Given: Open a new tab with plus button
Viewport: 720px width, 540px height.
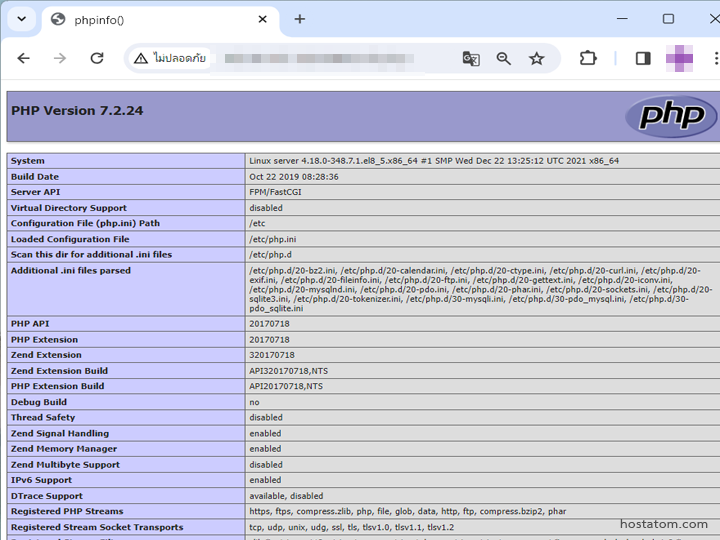Looking at the screenshot, I should pyautogui.click(x=300, y=19).
